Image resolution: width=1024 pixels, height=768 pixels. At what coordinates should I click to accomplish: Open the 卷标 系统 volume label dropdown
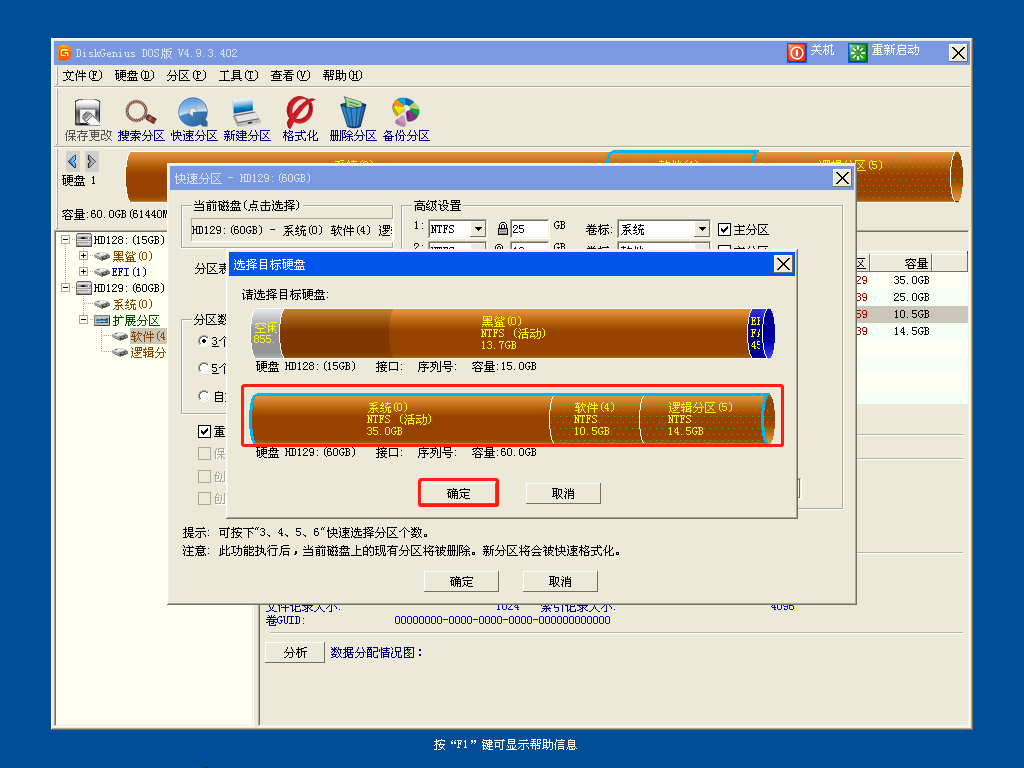point(701,229)
